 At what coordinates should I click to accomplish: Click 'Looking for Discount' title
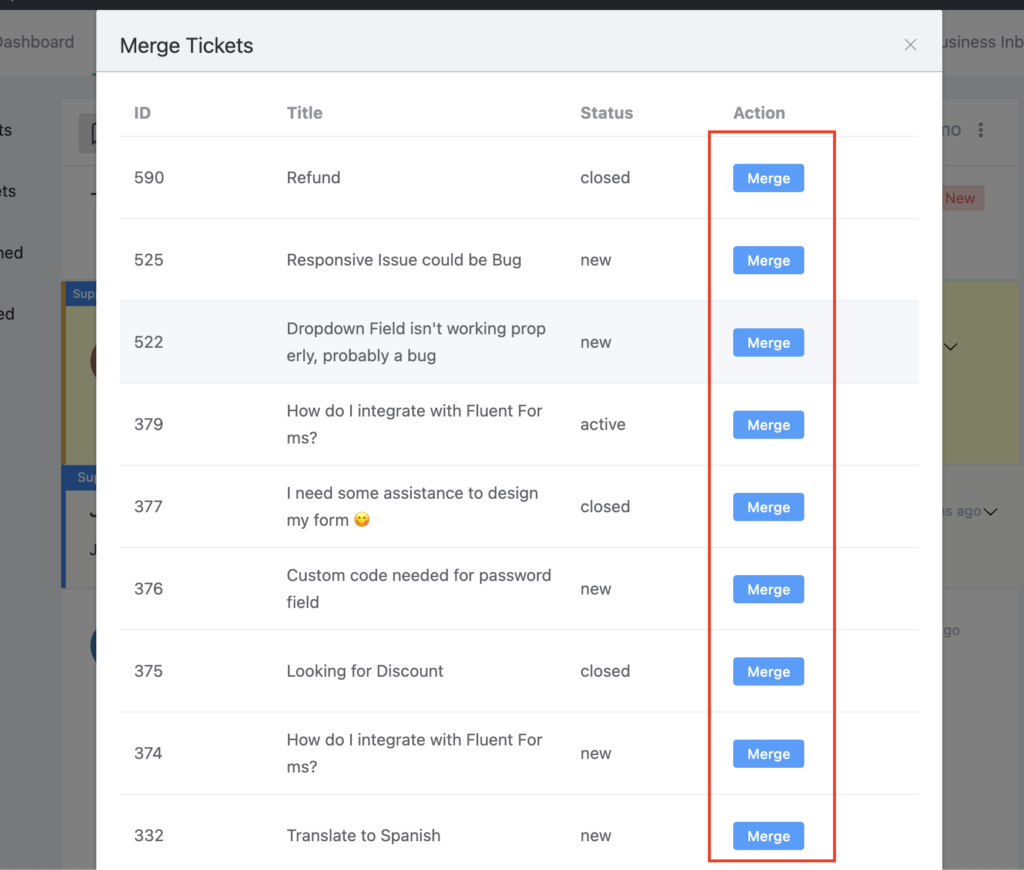point(365,671)
